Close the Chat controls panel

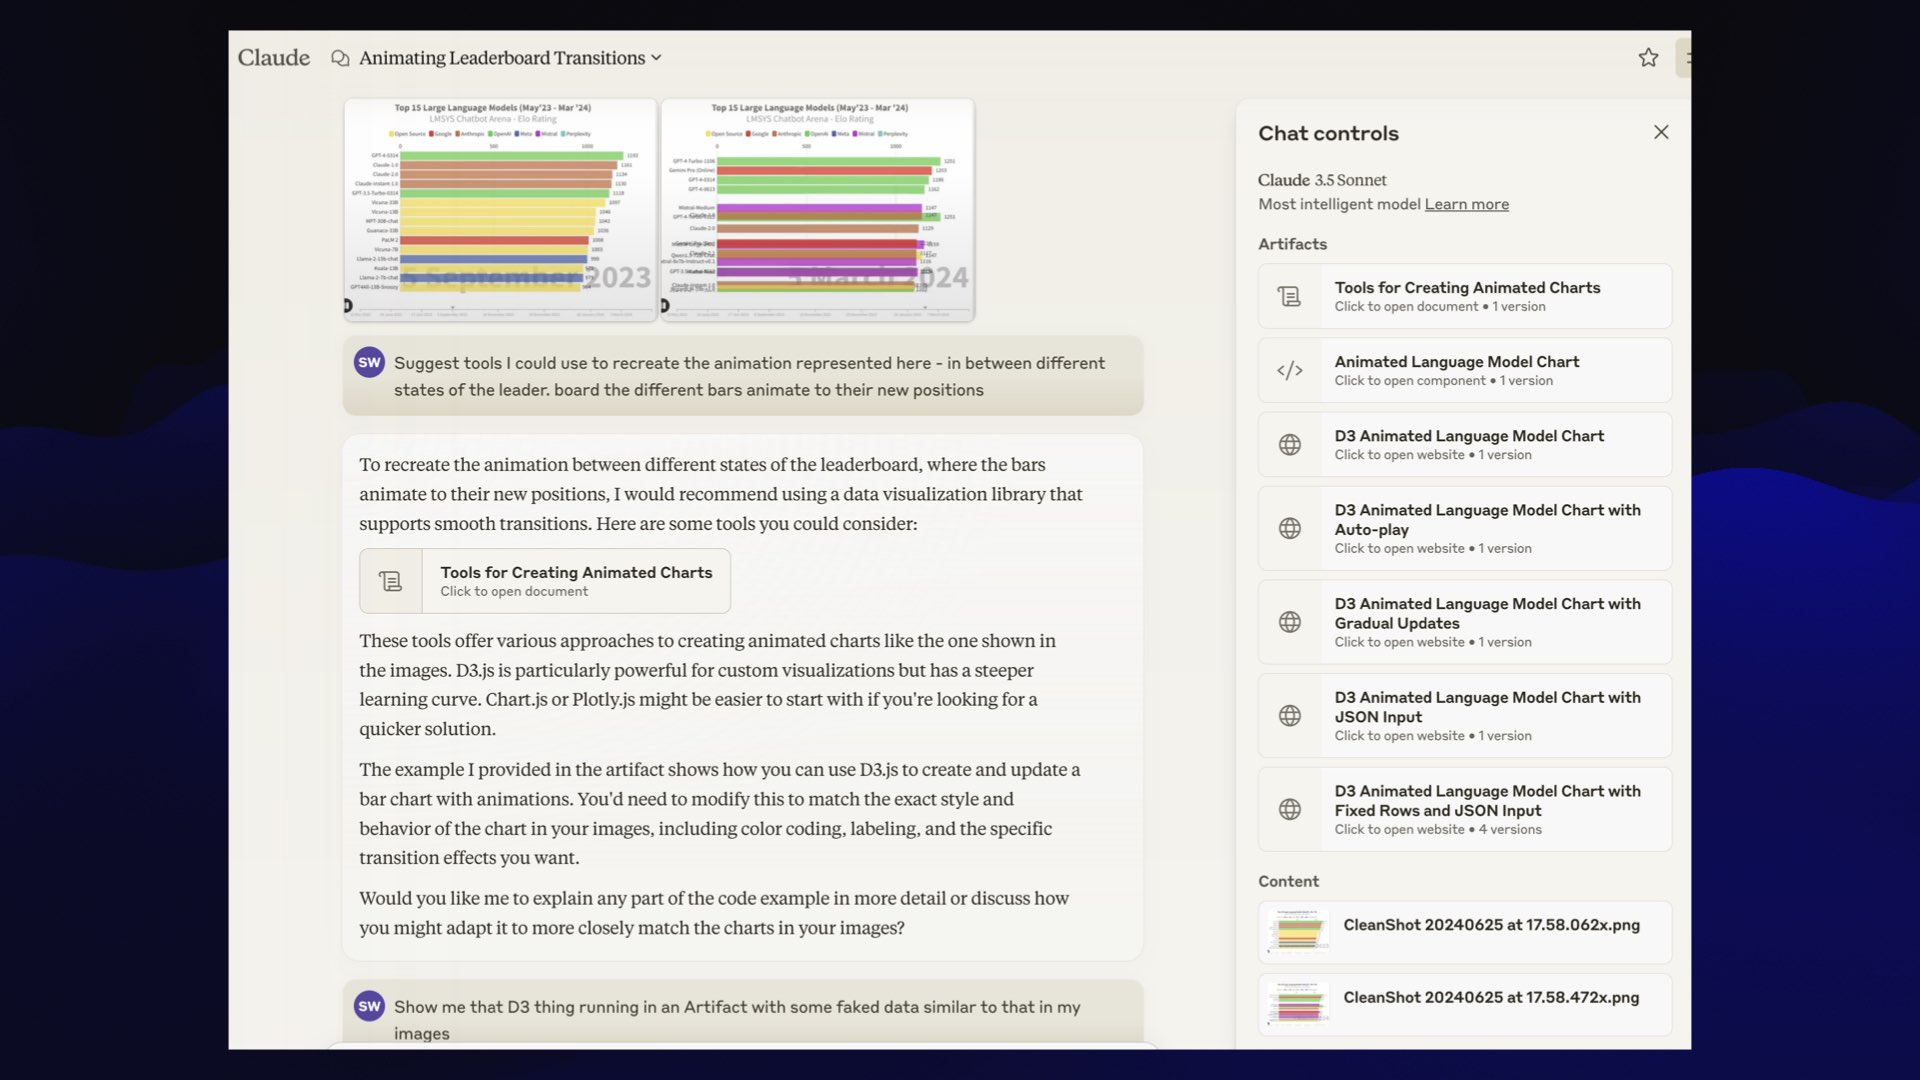(x=1661, y=132)
